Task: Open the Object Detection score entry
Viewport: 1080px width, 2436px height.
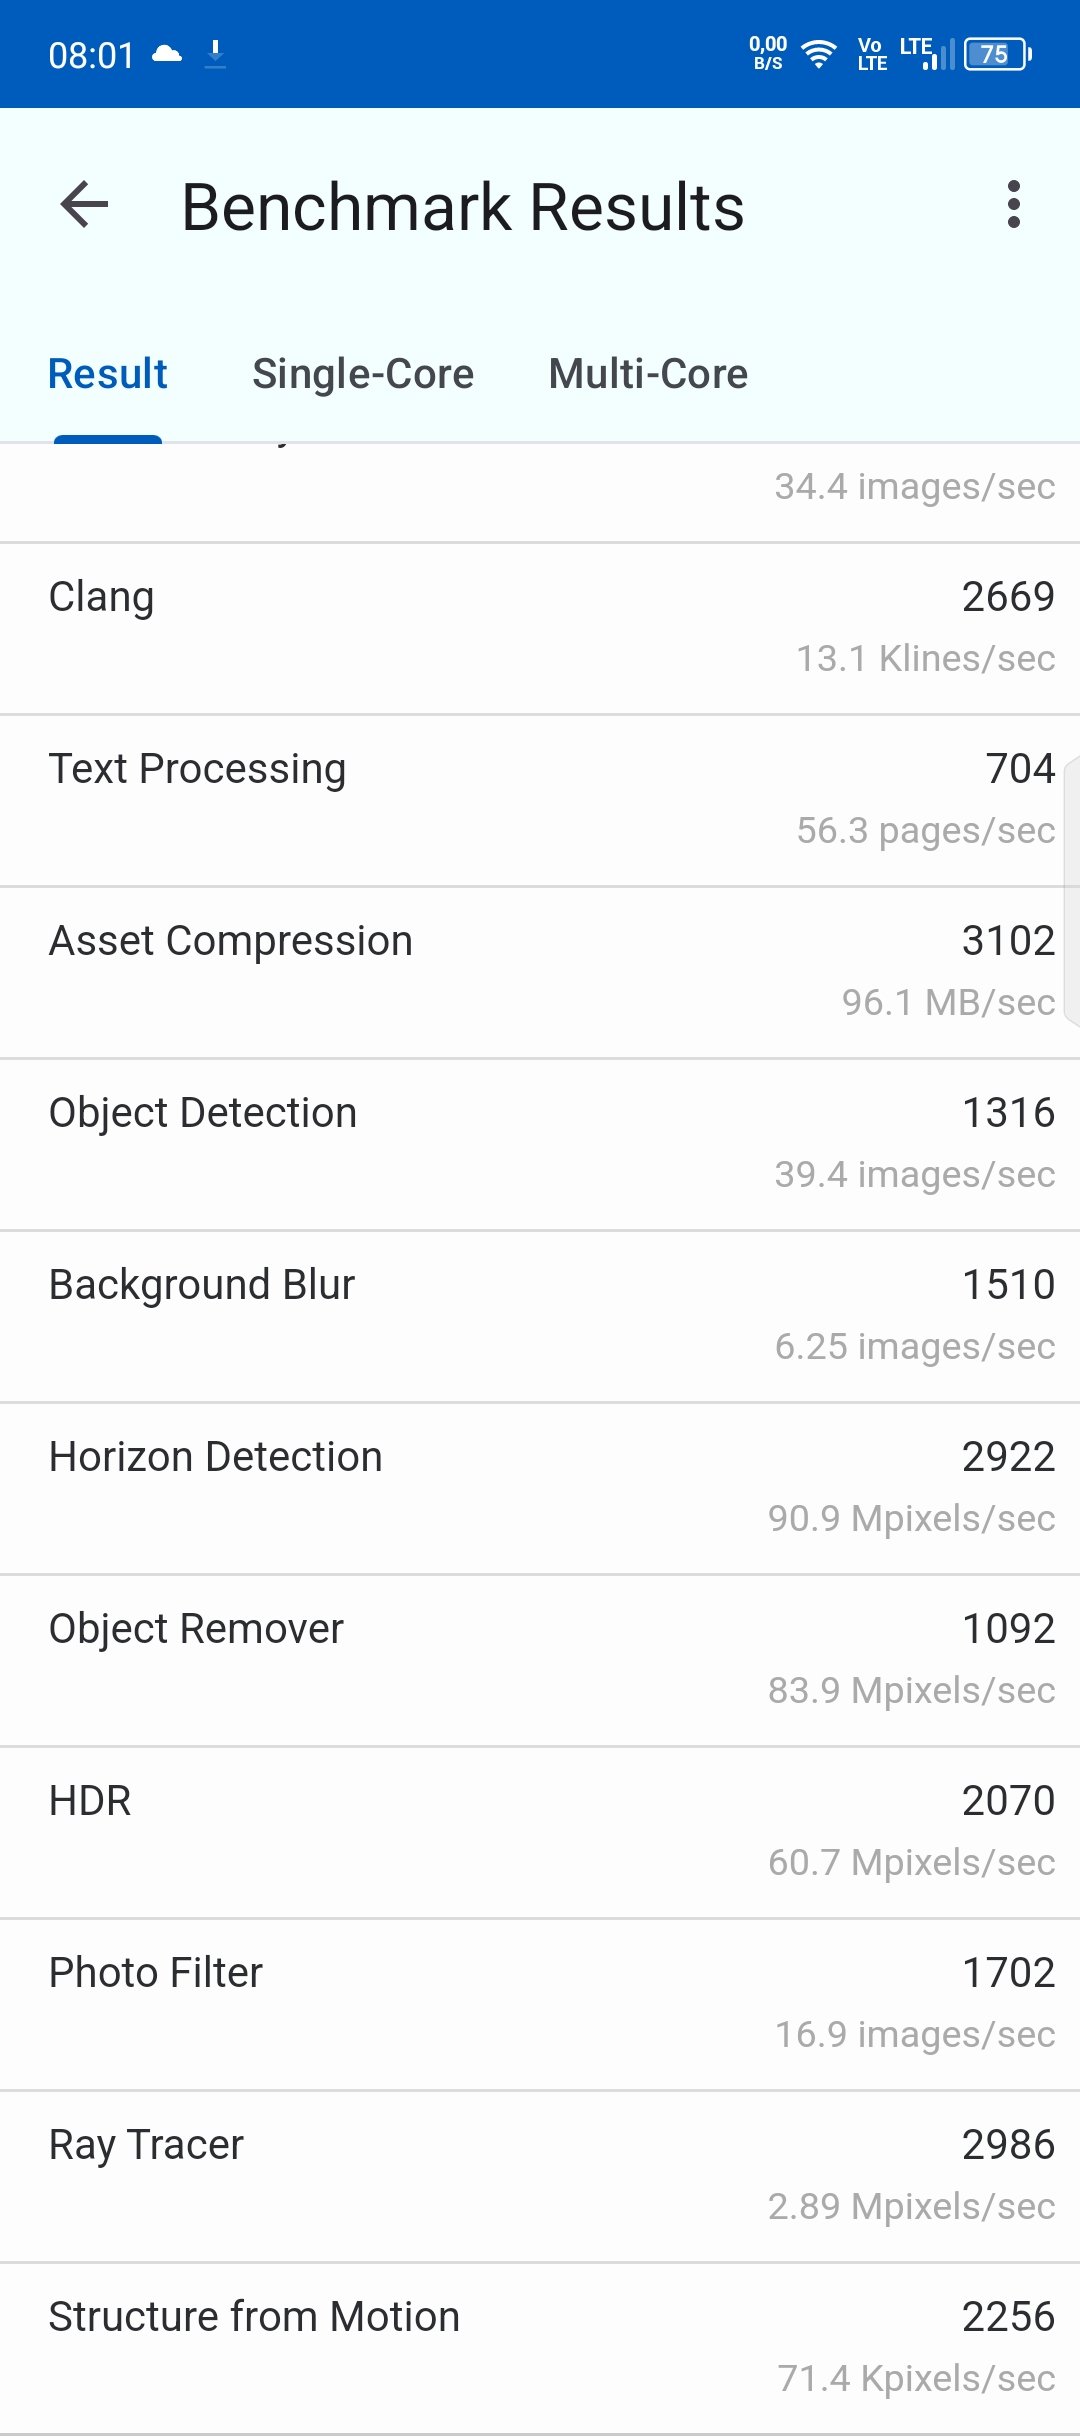Action: tap(540, 1145)
